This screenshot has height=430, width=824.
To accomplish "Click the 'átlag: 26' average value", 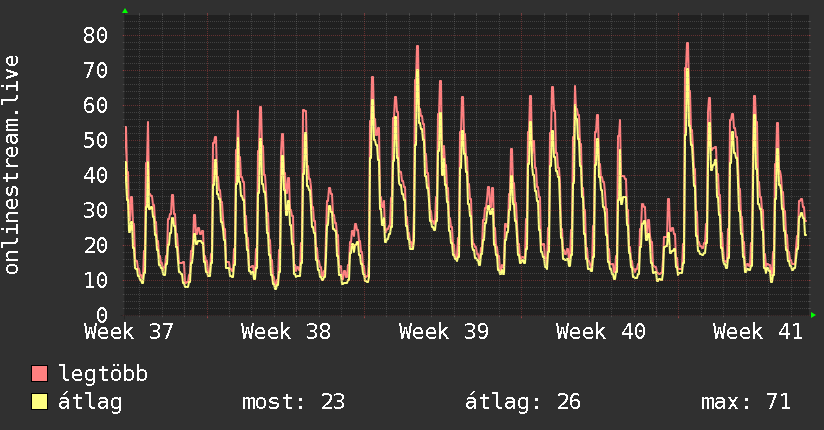I will (x=523, y=402).
